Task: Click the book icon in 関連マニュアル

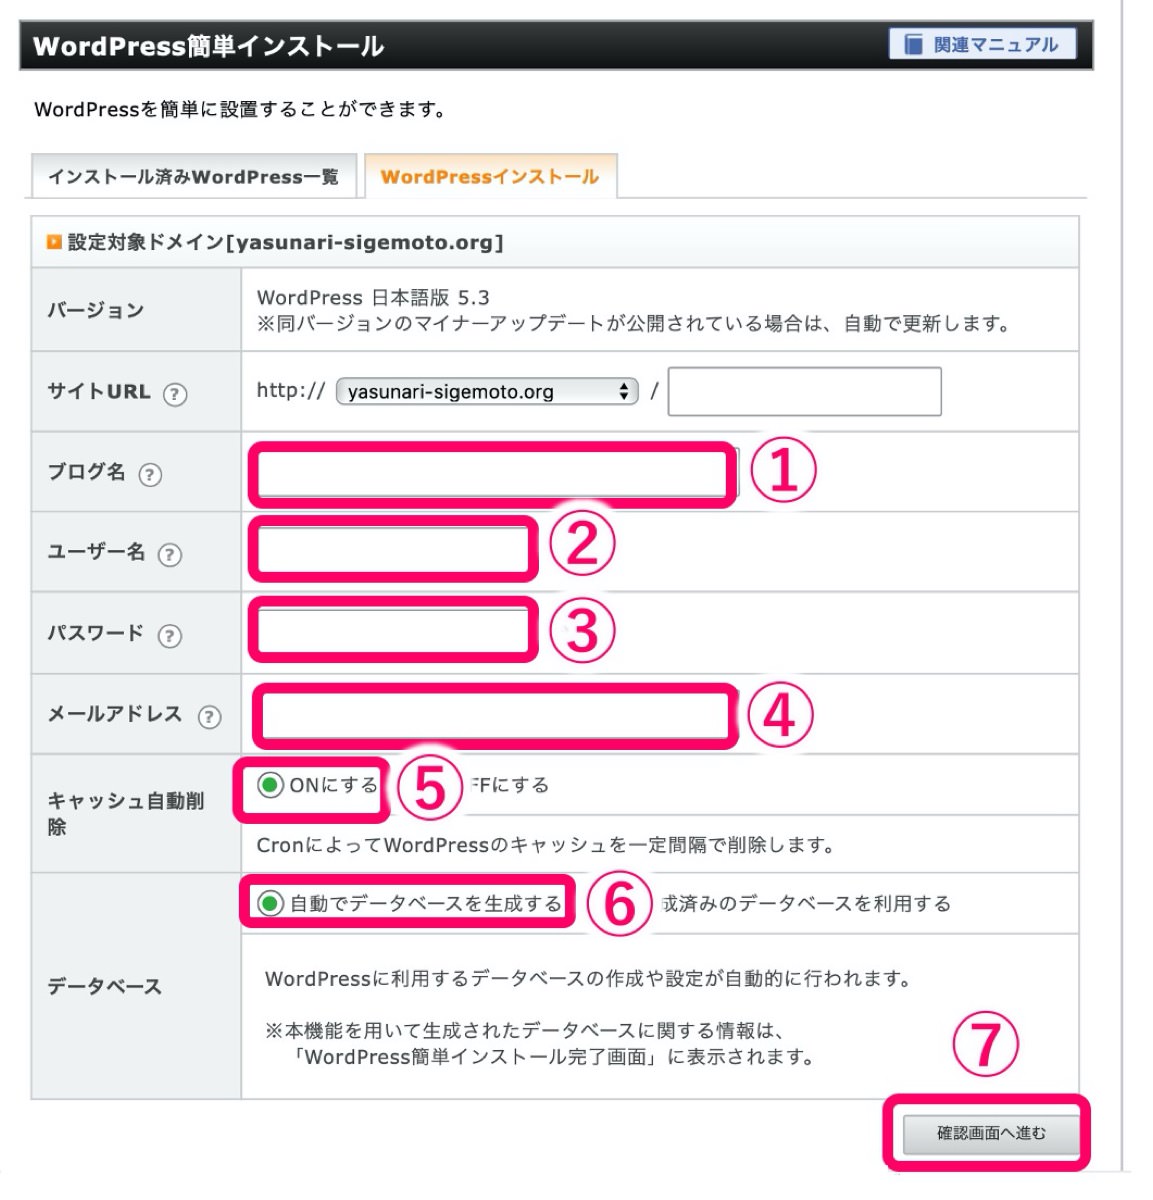Action: point(913,45)
